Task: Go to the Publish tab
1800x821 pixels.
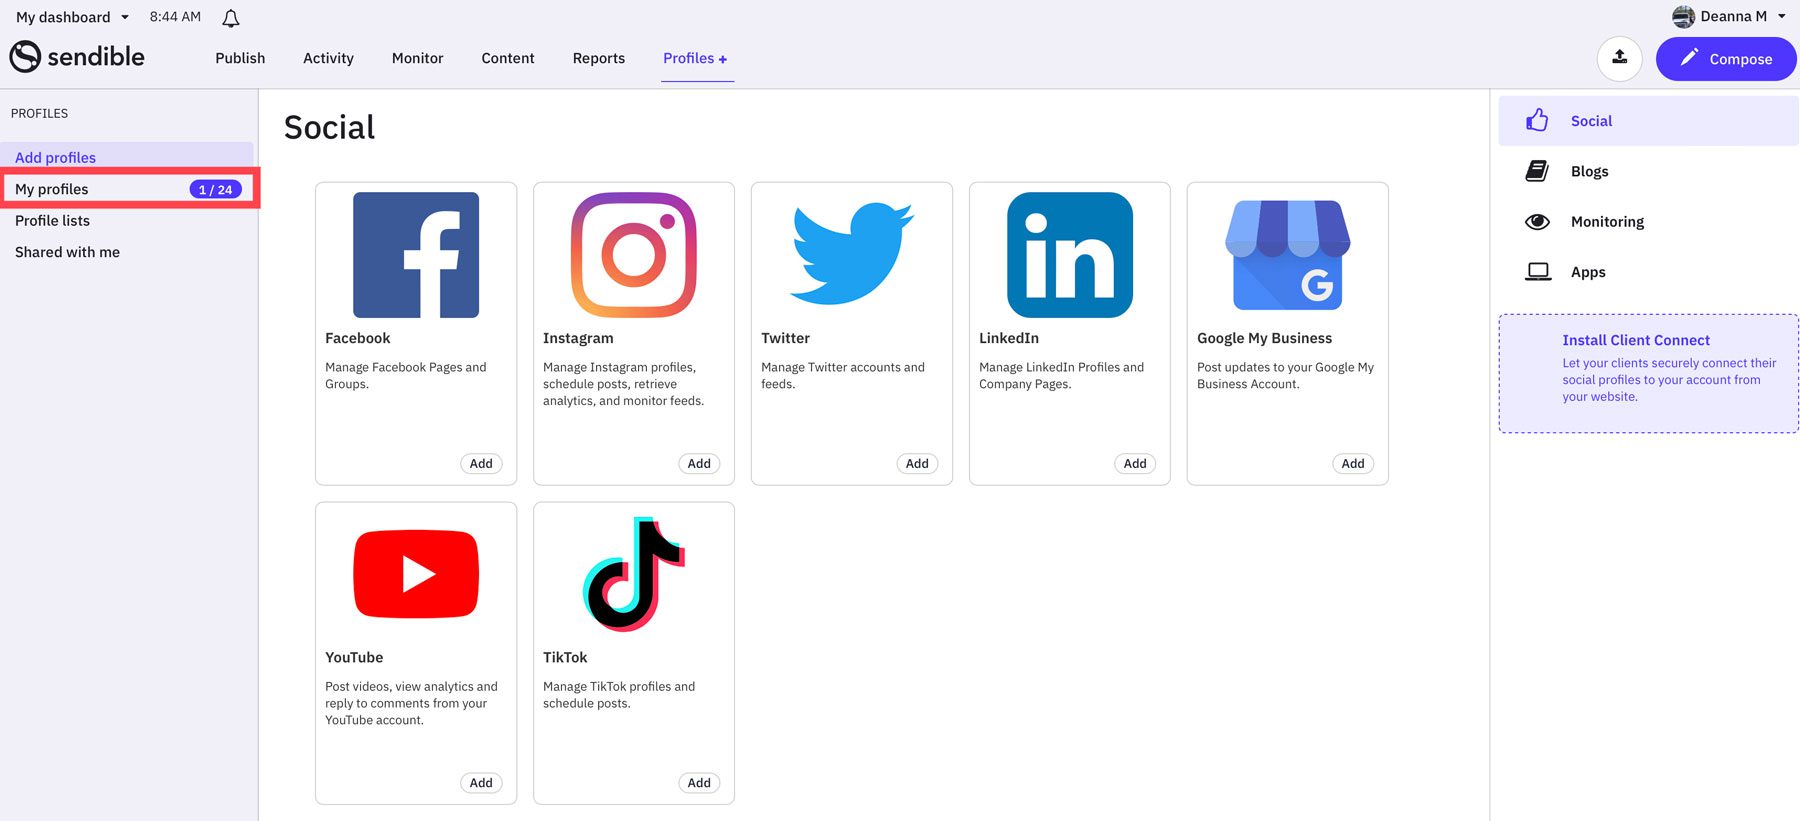Action: point(240,58)
